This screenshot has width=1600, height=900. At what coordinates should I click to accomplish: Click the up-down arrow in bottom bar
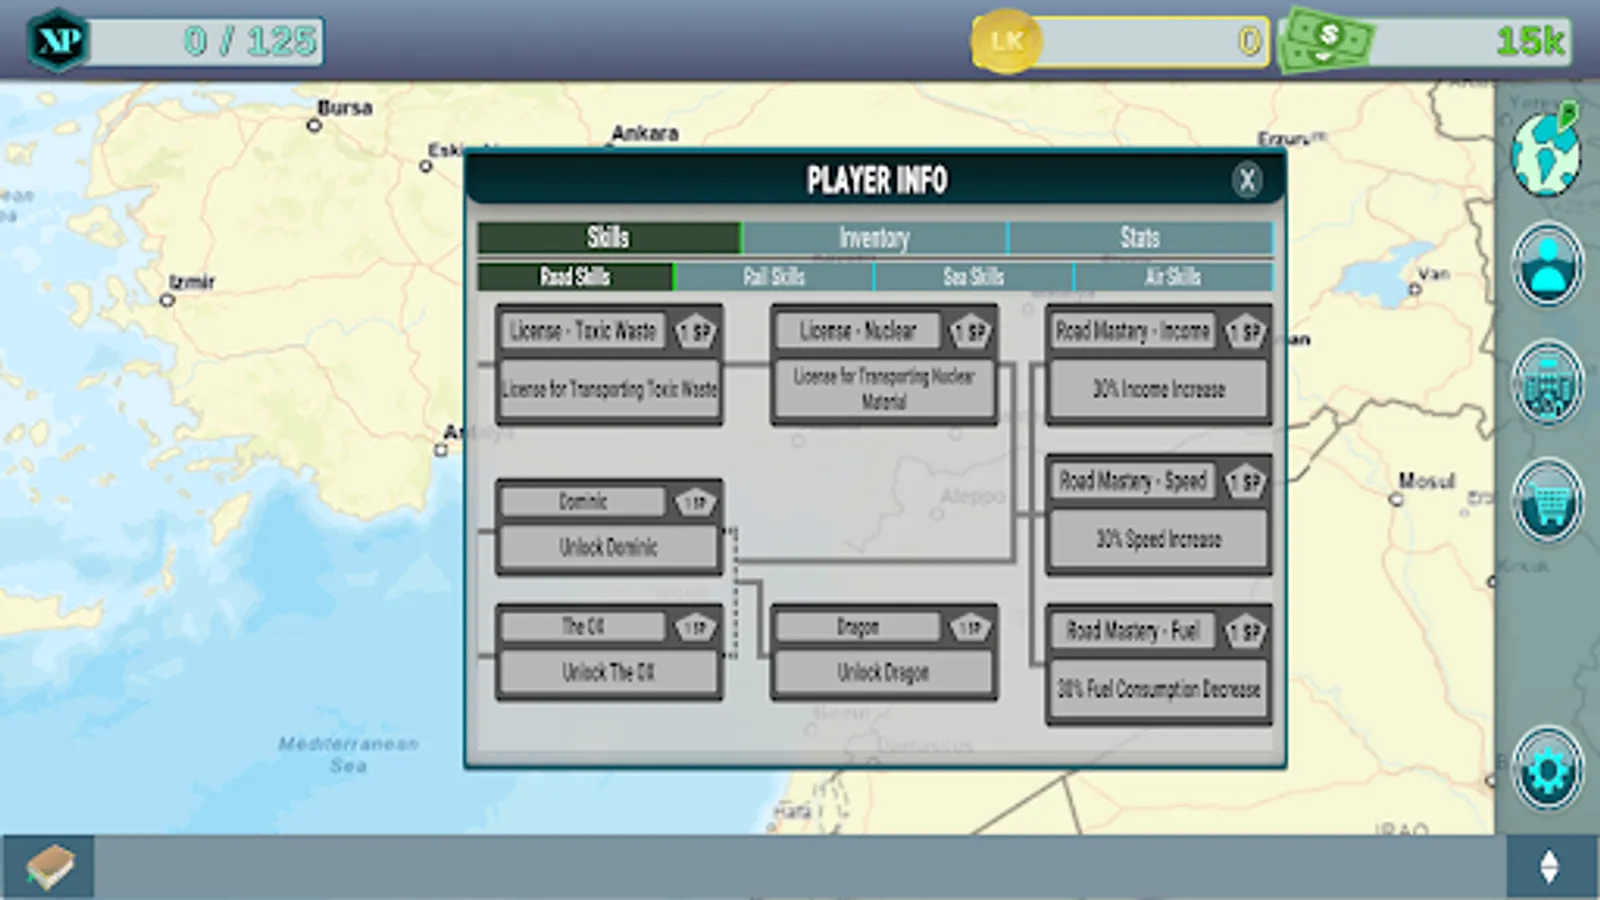pyautogui.click(x=1549, y=866)
